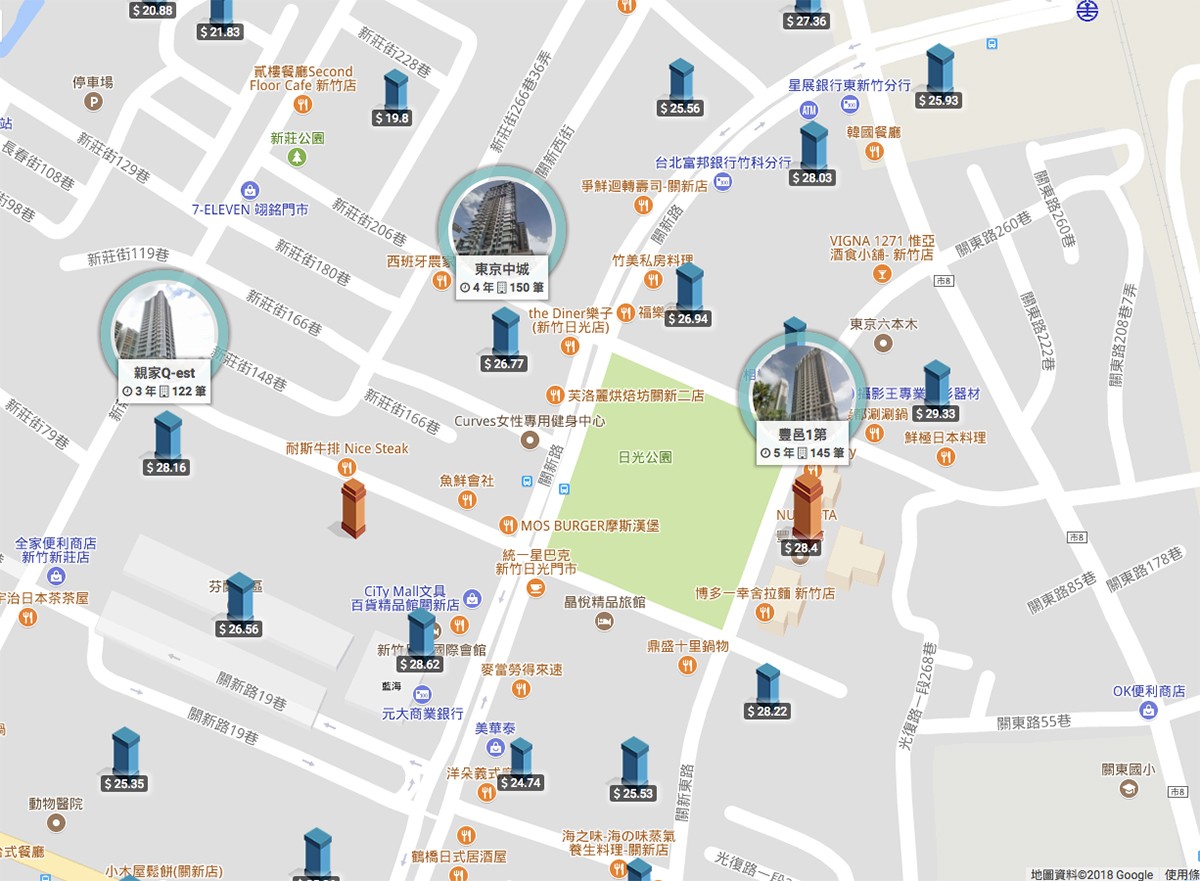
Task: Open the 豐邑1第 building photo bubble
Action: 803,396
